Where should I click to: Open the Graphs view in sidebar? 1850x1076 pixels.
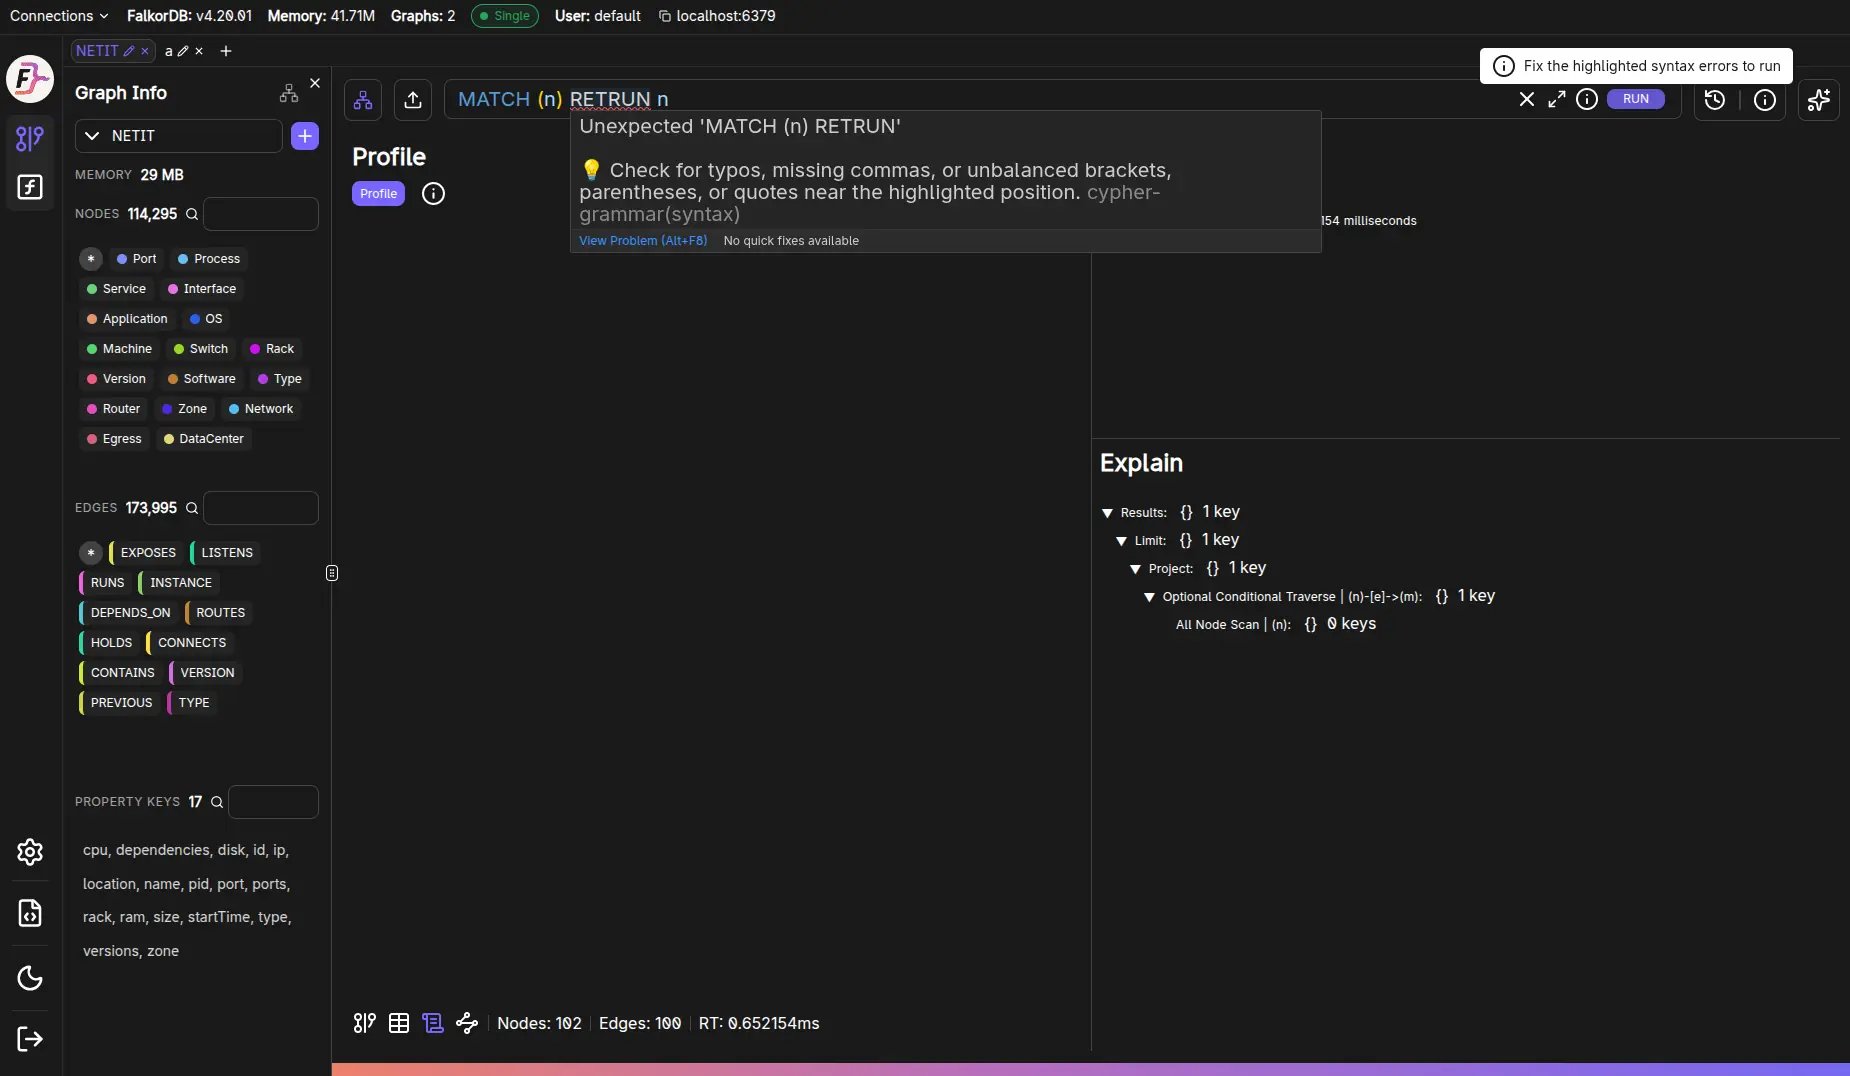click(30, 138)
